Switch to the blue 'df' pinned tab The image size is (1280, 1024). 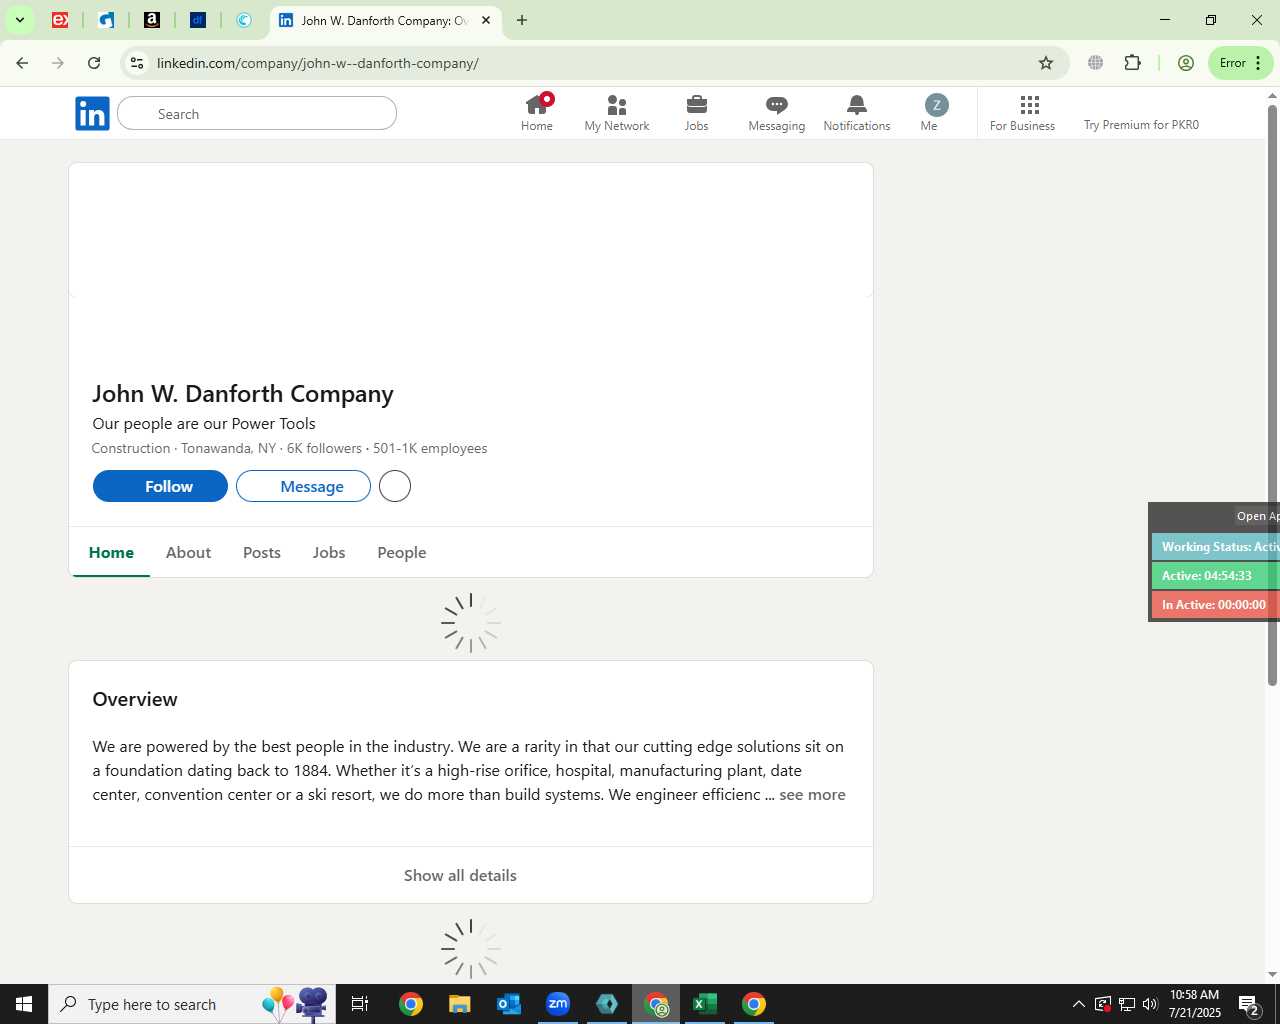coord(198,20)
